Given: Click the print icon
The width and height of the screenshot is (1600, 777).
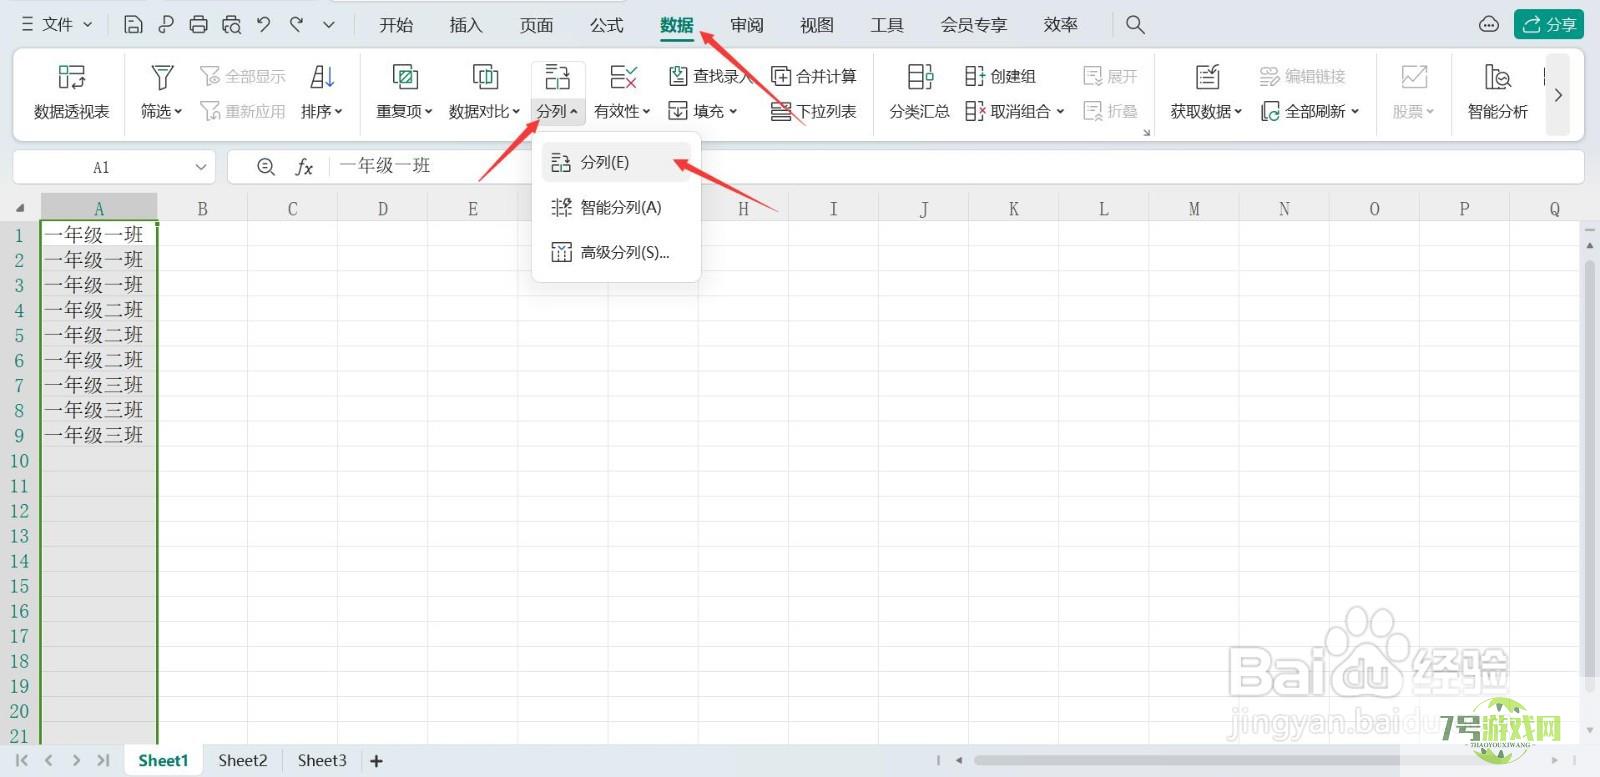Looking at the screenshot, I should point(199,25).
